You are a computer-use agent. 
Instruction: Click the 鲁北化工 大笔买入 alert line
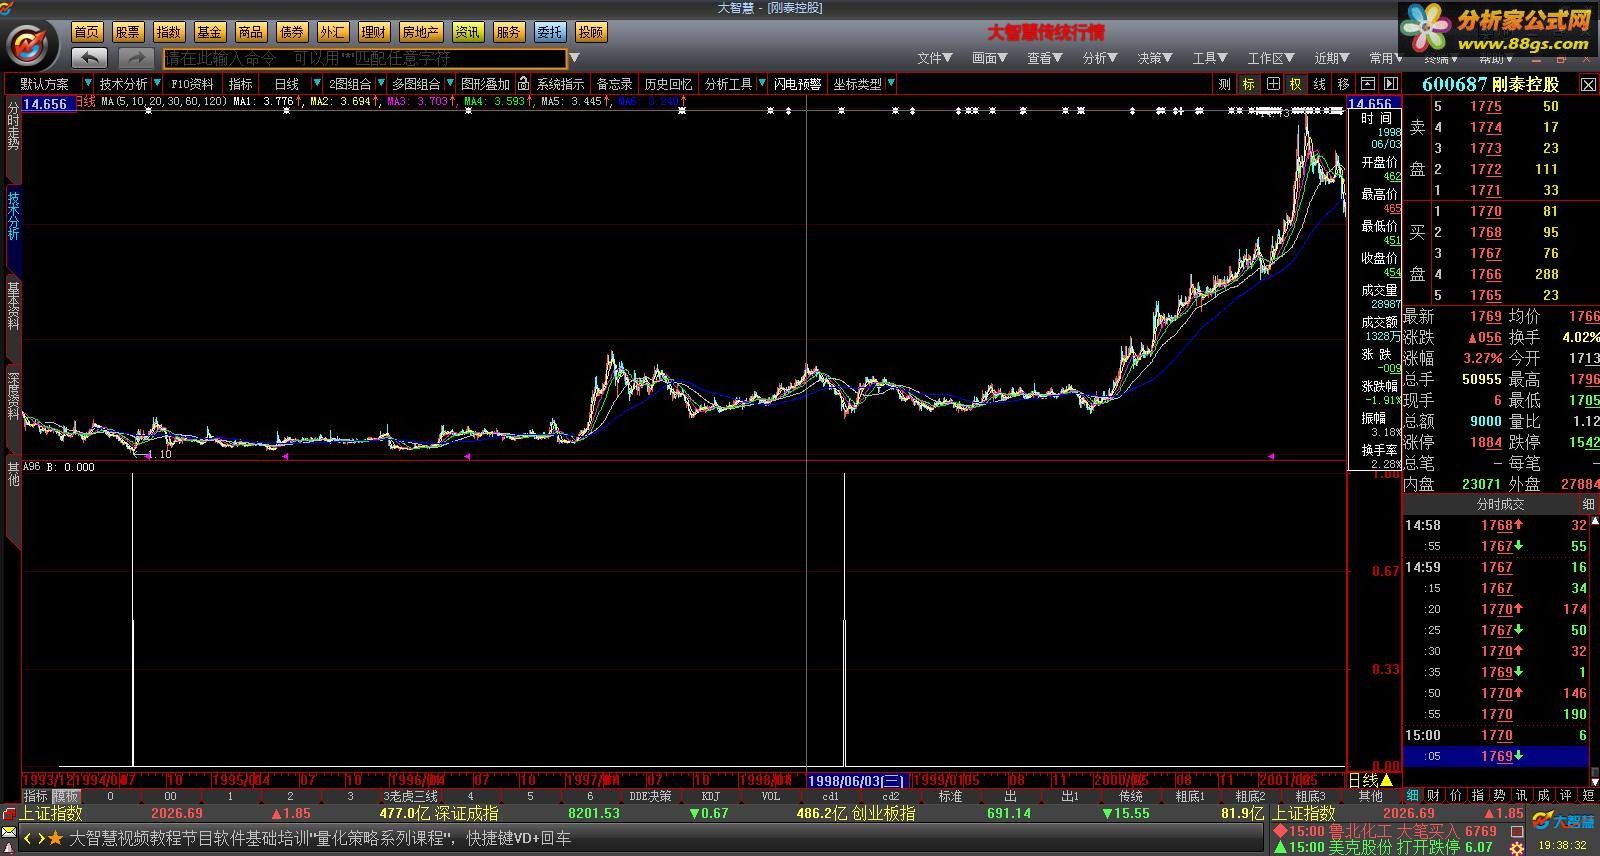pos(1386,831)
